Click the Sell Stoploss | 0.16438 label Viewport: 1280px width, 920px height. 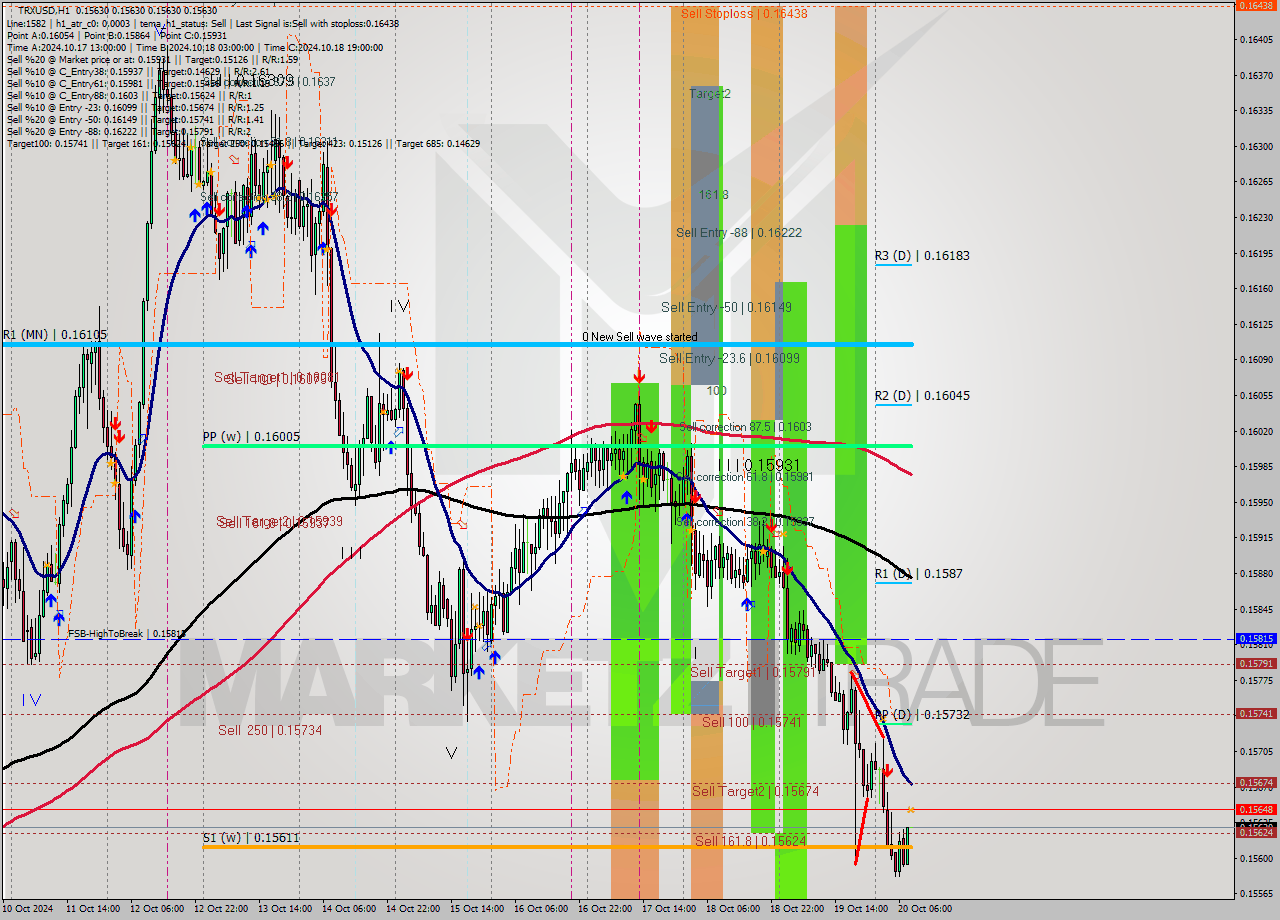[x=744, y=14]
